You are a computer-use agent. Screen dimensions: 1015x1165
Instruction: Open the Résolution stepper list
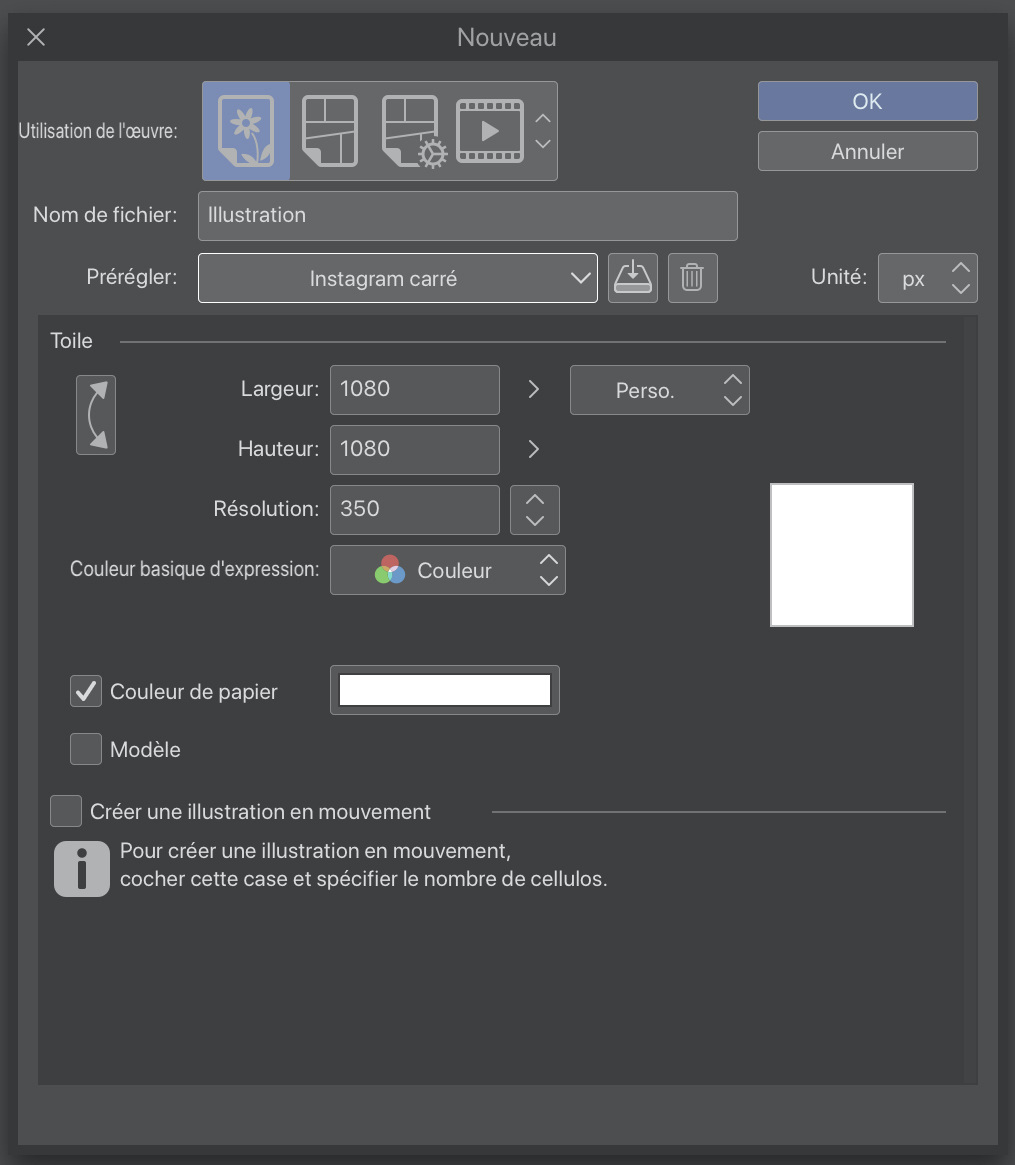(x=534, y=510)
